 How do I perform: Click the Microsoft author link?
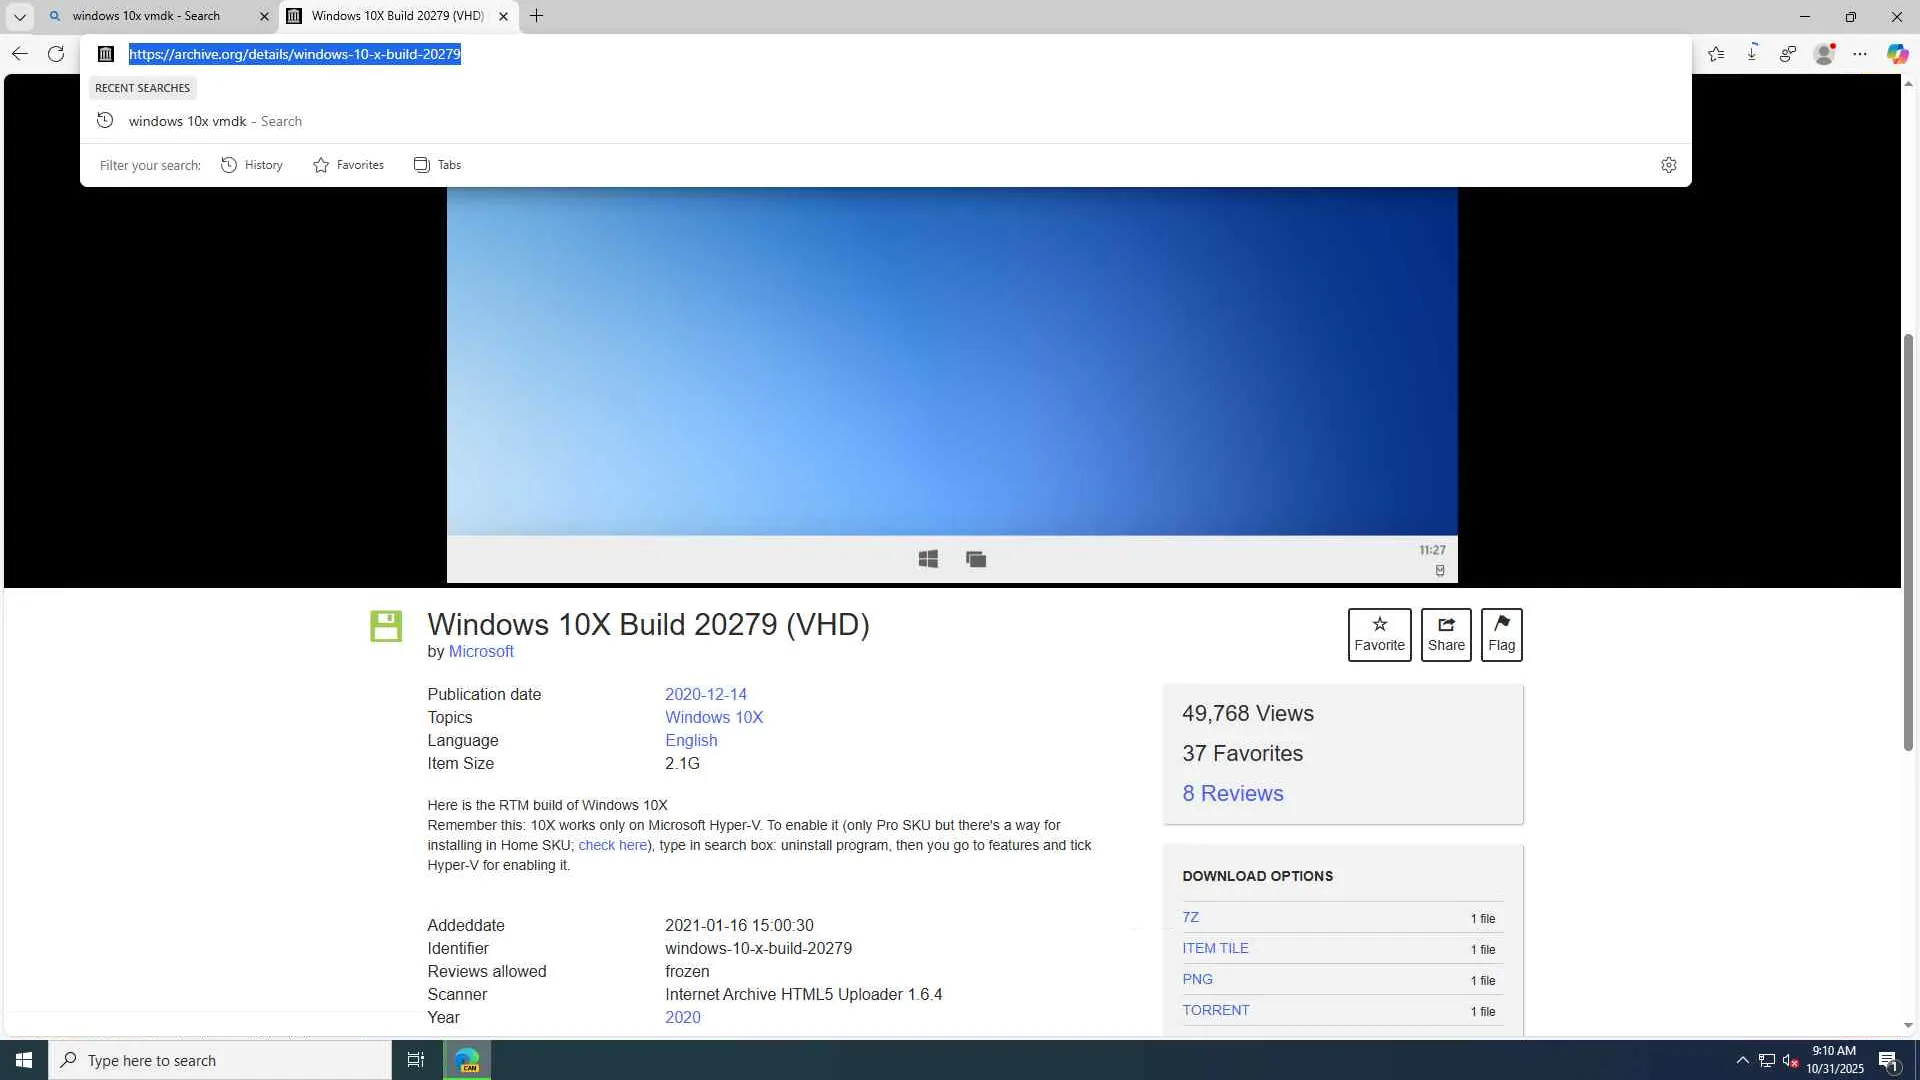(x=481, y=651)
